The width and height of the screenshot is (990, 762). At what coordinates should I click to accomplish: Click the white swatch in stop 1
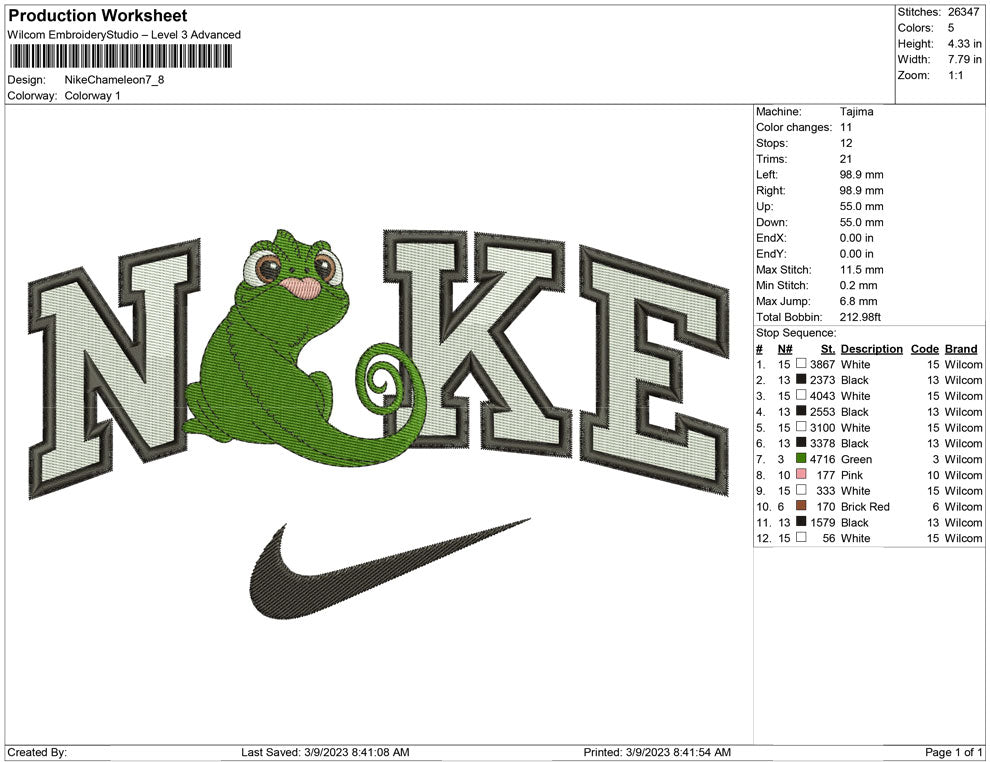801,364
